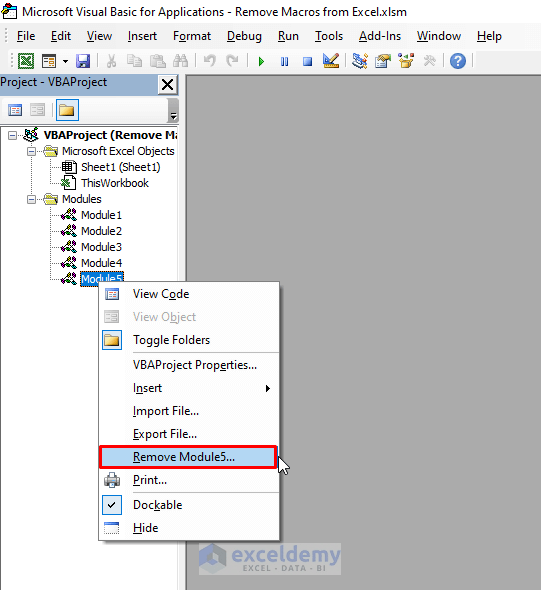Select Module2 in project tree
Screen dimensions: 541x590
(102, 231)
